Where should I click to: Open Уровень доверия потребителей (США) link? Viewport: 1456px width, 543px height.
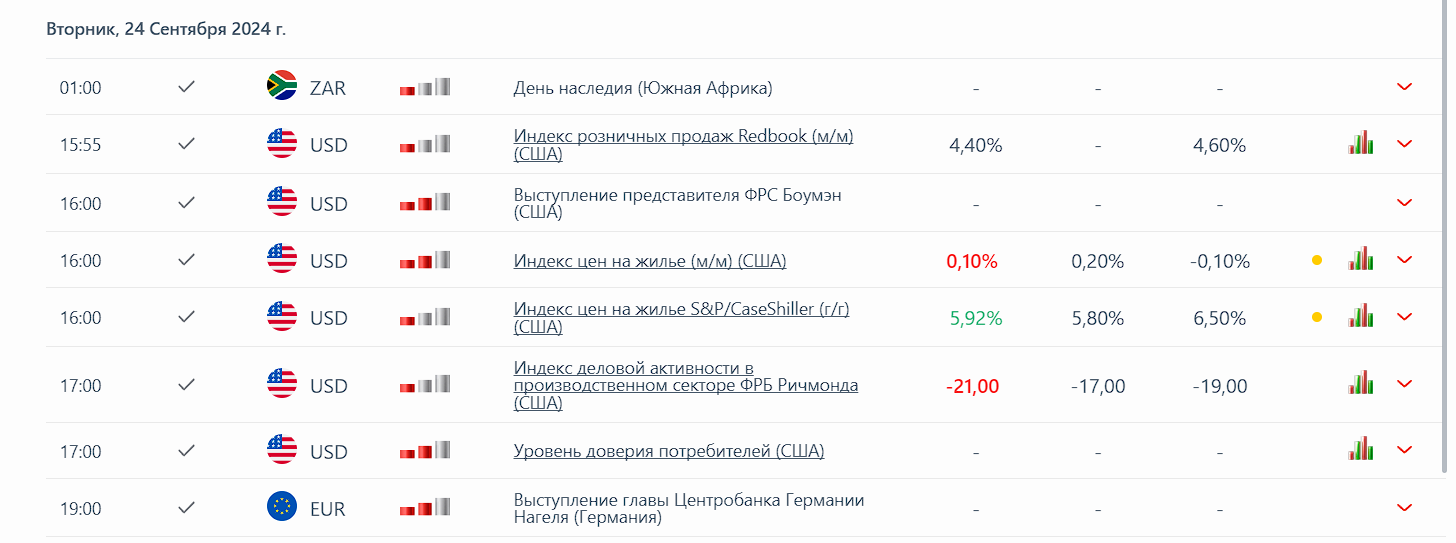tap(669, 451)
